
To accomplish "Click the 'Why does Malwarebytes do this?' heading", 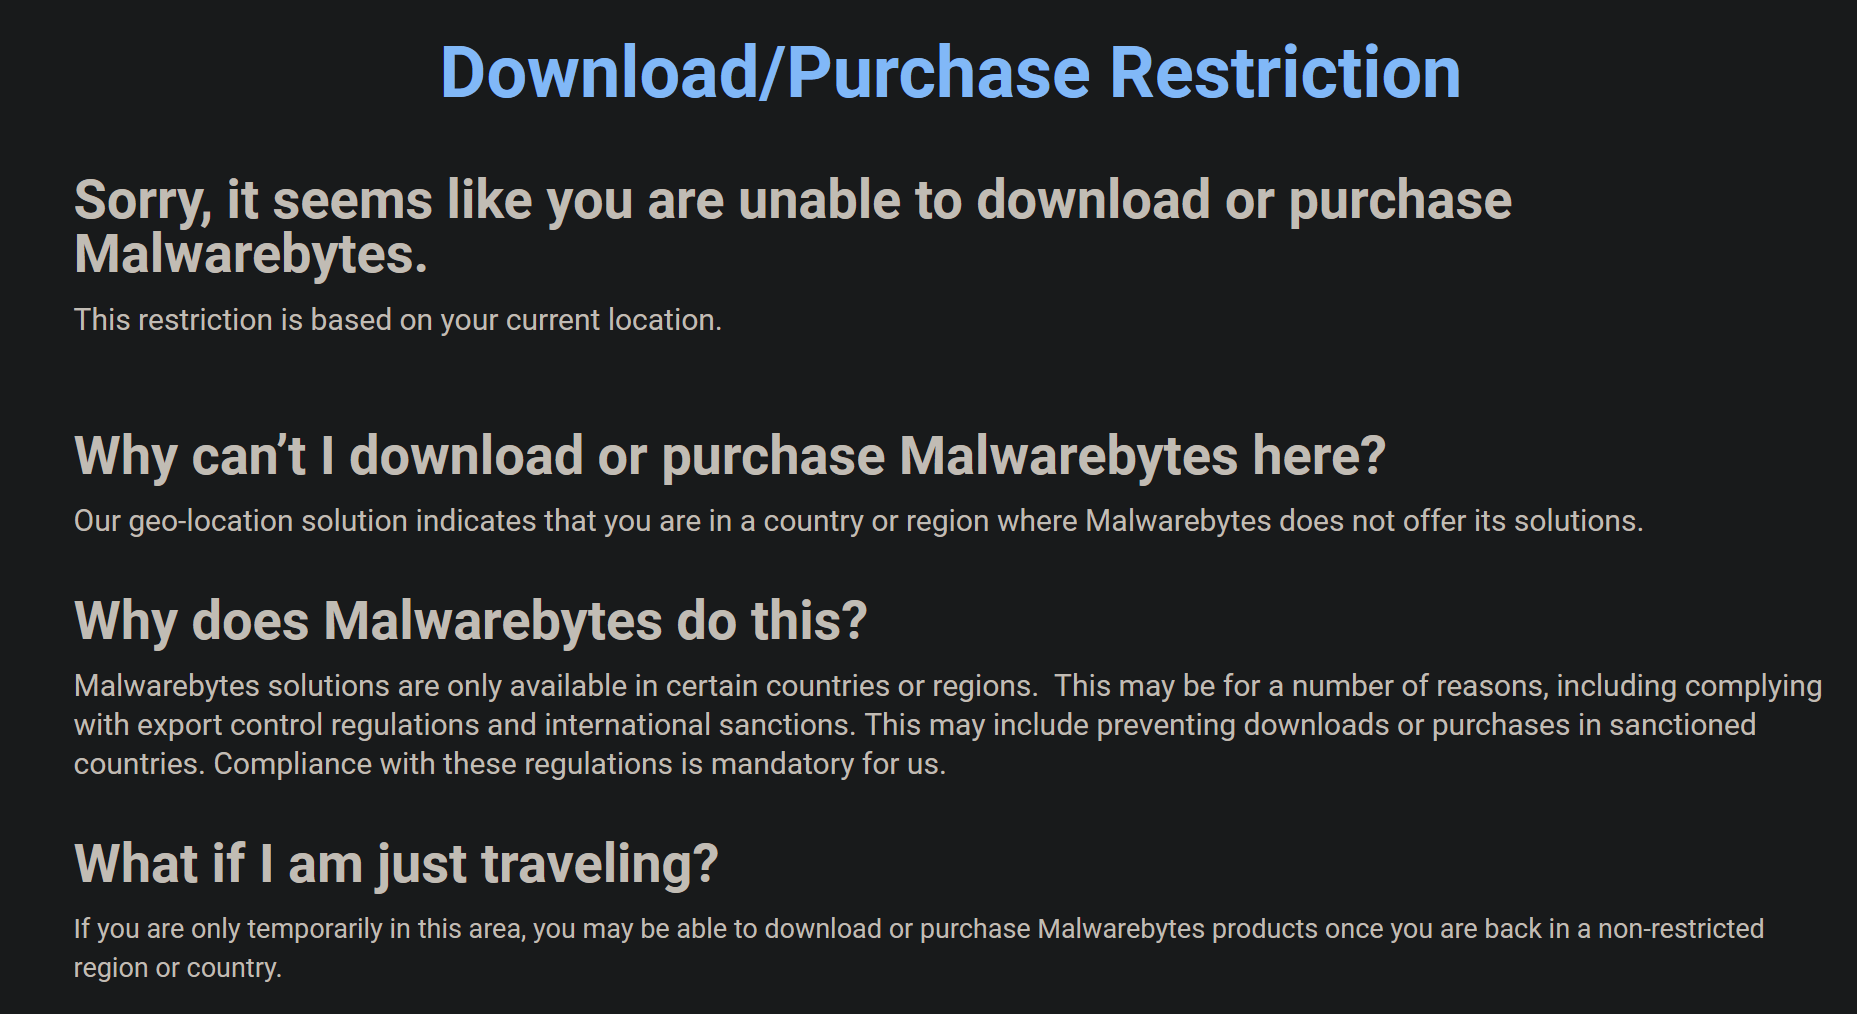I will click(471, 621).
